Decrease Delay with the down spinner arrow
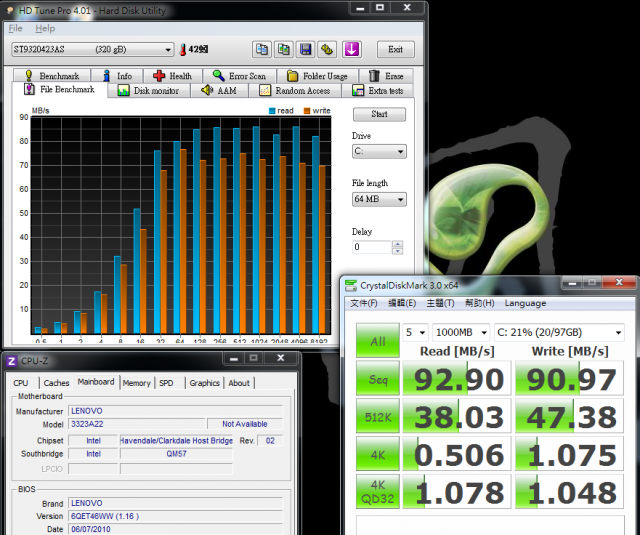 tap(397, 251)
